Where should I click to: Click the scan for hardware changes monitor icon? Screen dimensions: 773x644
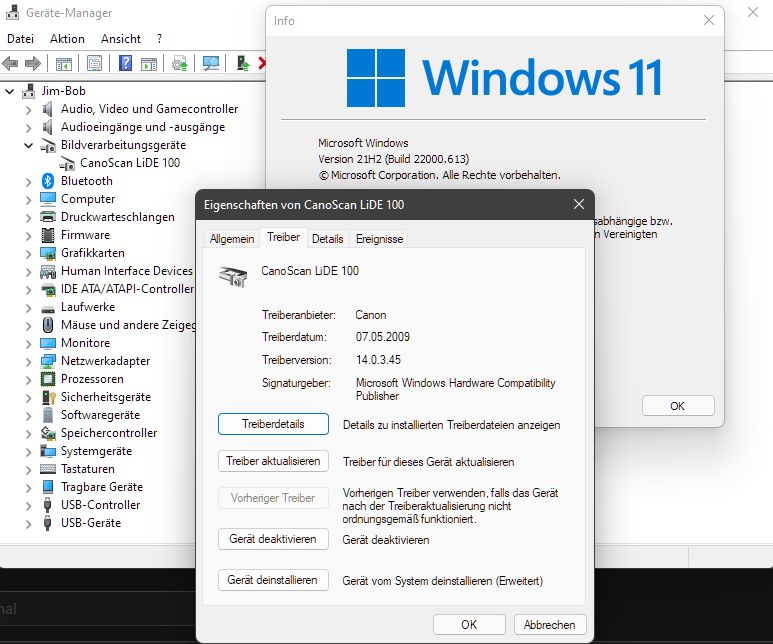coord(211,63)
